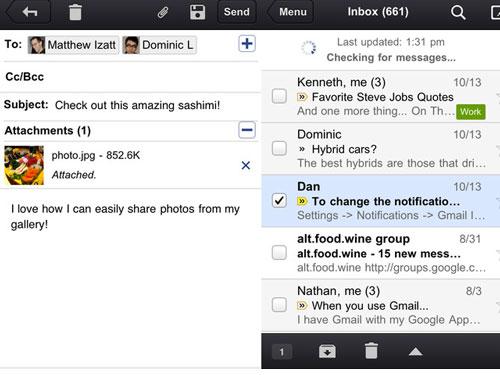Remove photo.jpg attachment with X
The width and height of the screenshot is (500, 375).
coord(246,165)
